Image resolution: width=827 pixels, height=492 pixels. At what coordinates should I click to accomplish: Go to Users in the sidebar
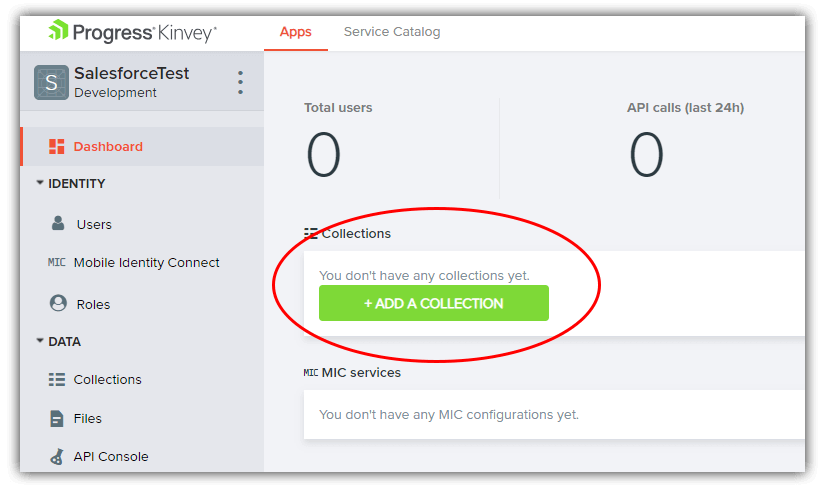pos(94,225)
